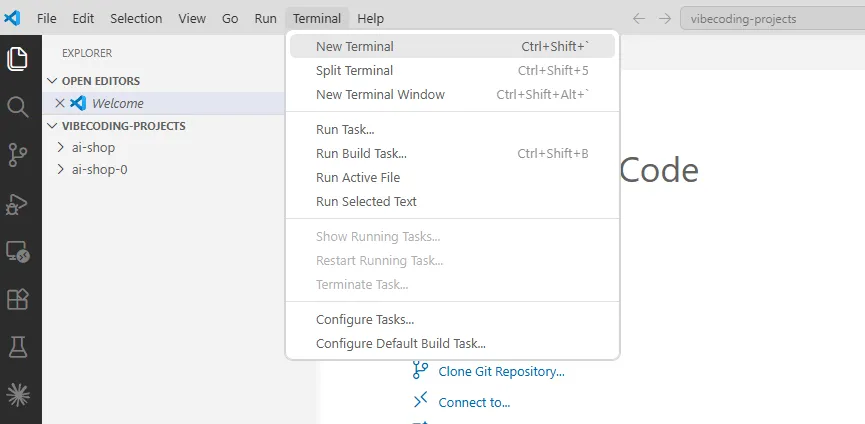Select Split Terminal menu entry
This screenshot has height=424, width=865.
tap(452, 71)
